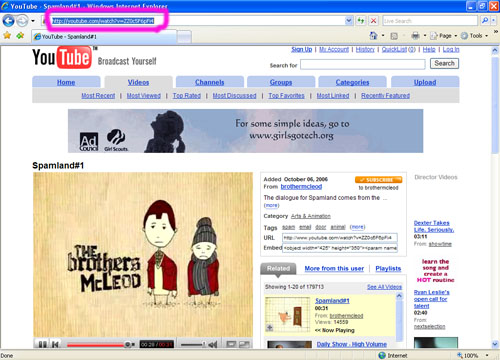500x360 pixels.
Task: Expand description with the (more) link
Action: [x=271, y=205]
